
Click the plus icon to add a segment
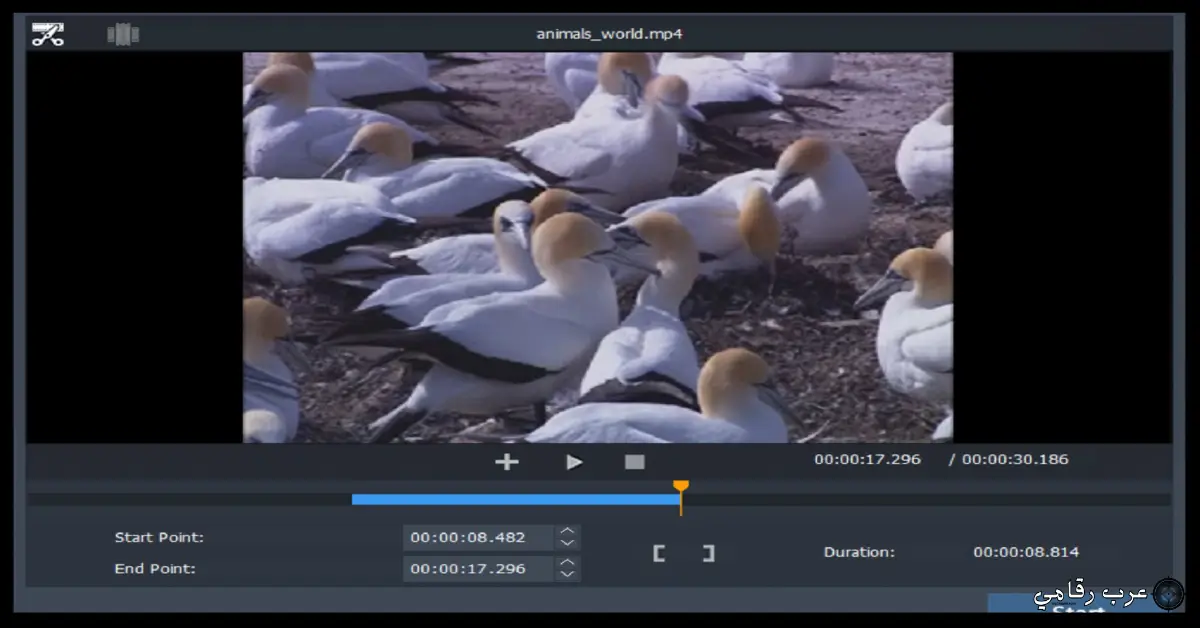(x=506, y=461)
